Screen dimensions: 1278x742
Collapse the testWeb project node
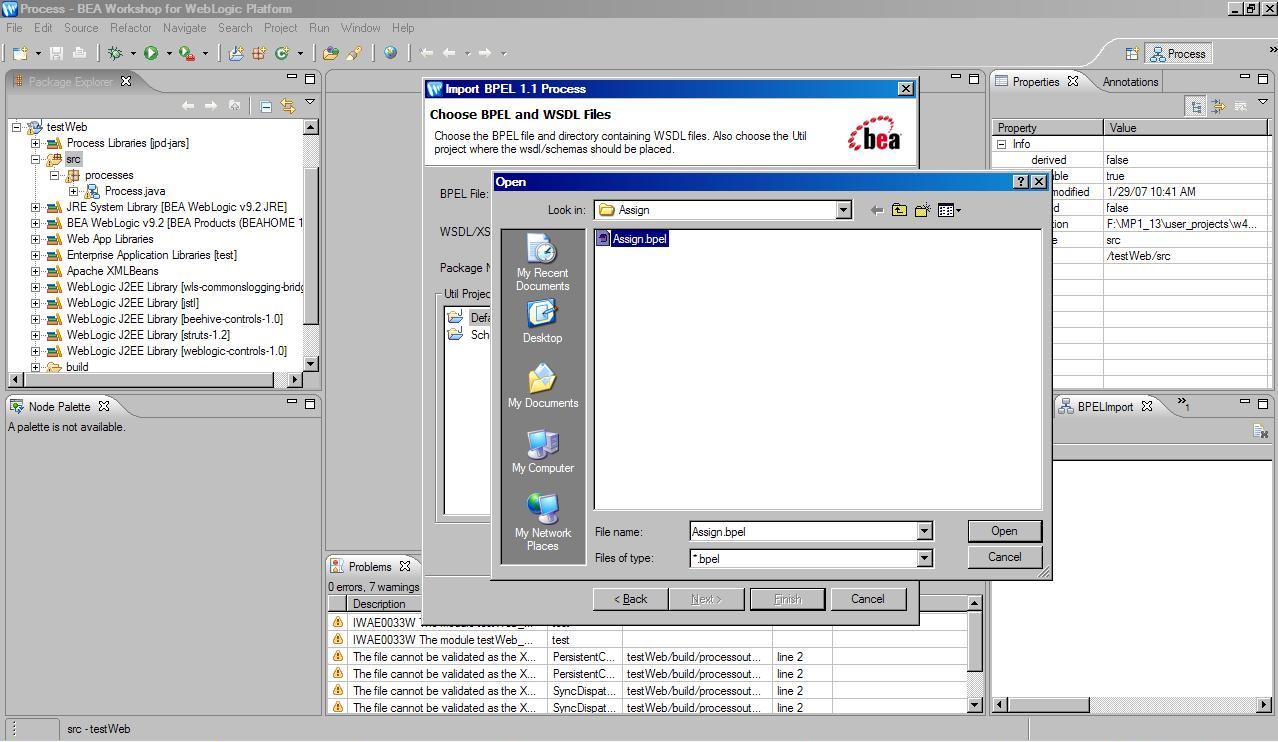tap(17, 127)
